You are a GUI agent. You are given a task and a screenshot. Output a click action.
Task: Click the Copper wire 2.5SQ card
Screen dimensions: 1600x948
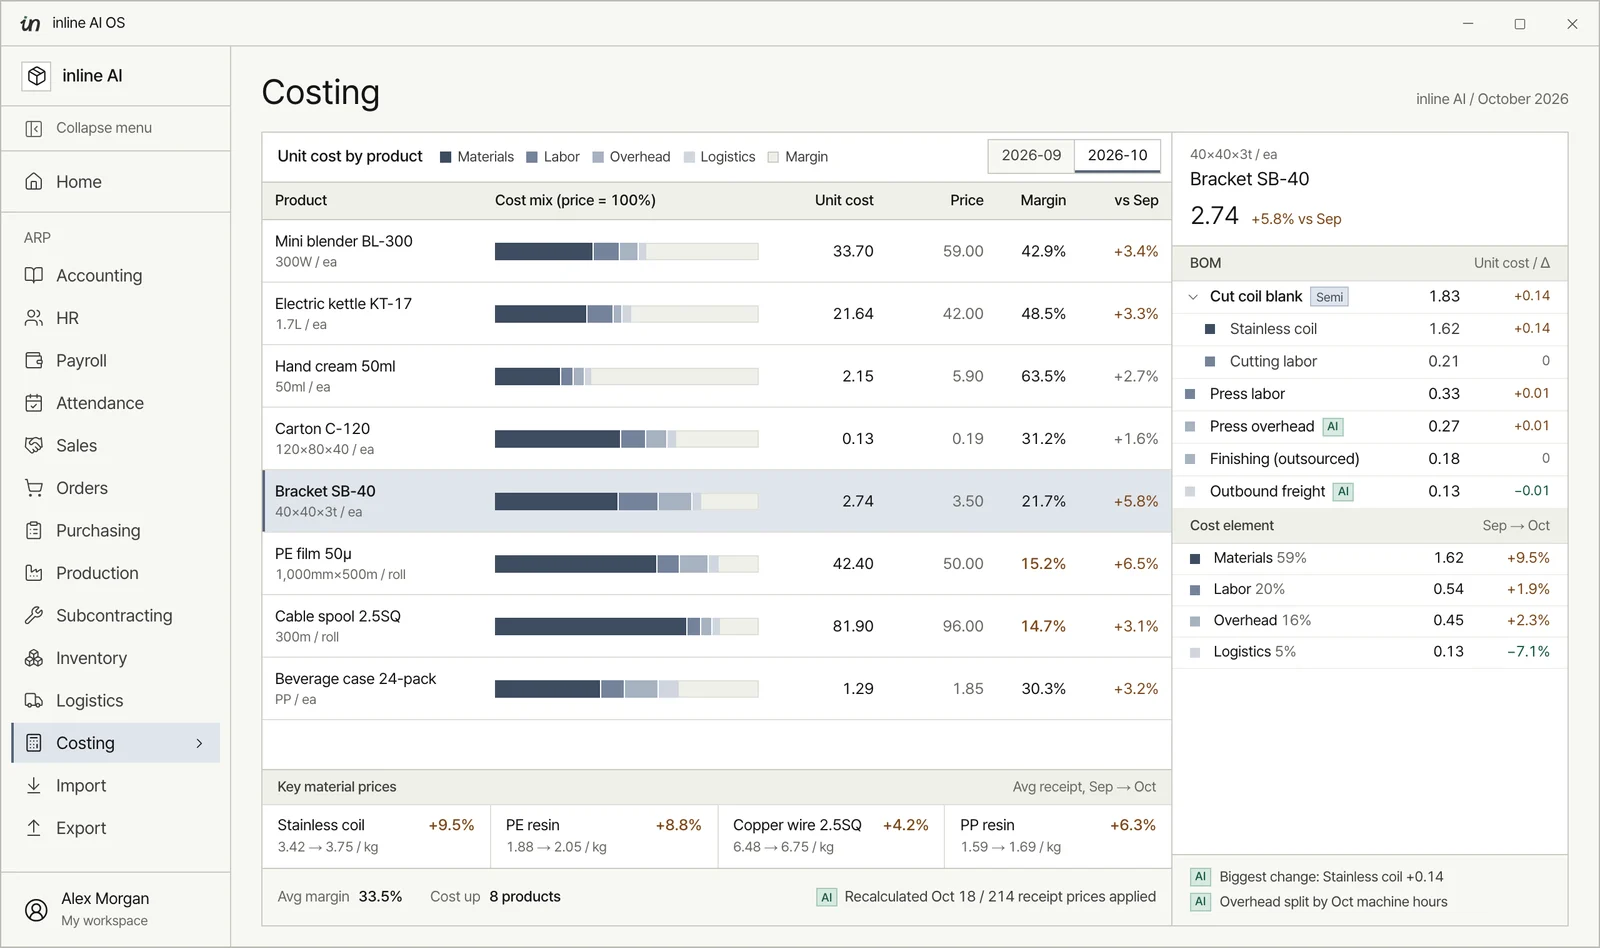pyautogui.click(x=831, y=836)
